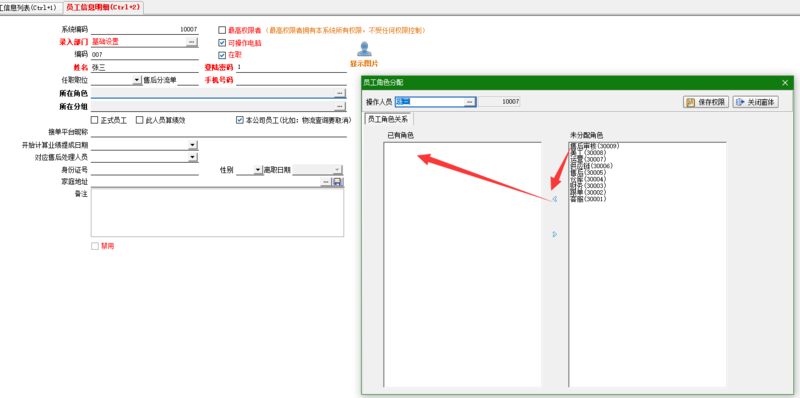Click 关闭窗体 button
Screen dimensions: 800x398
756,102
